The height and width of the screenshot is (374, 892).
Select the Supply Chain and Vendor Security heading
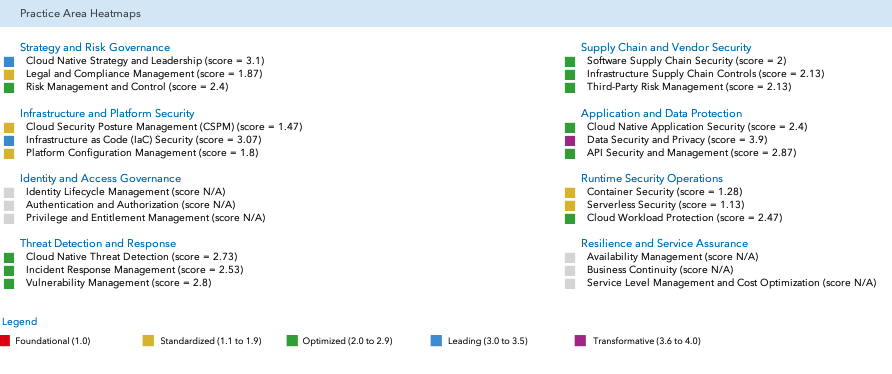[666, 47]
